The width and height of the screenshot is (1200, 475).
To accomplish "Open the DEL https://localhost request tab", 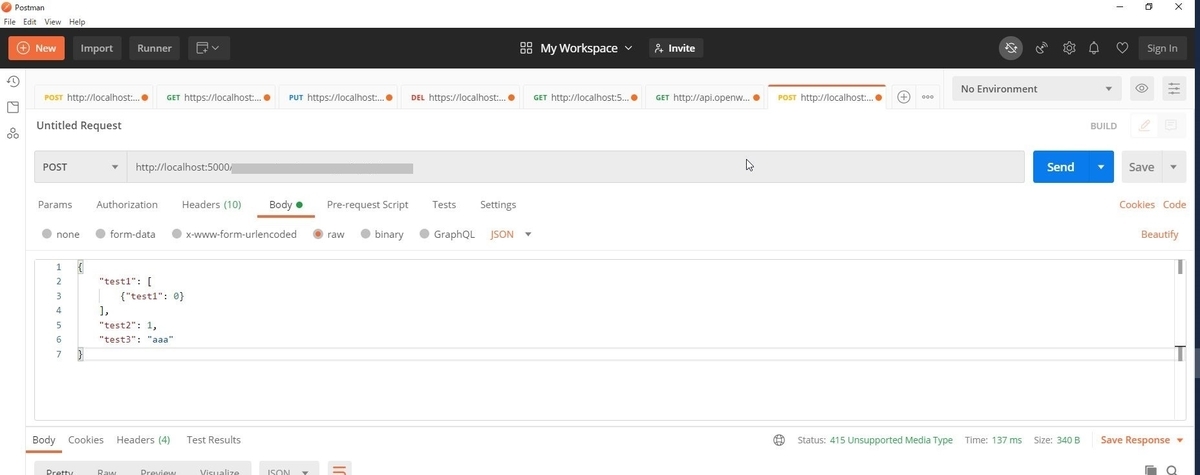I will tap(462, 98).
